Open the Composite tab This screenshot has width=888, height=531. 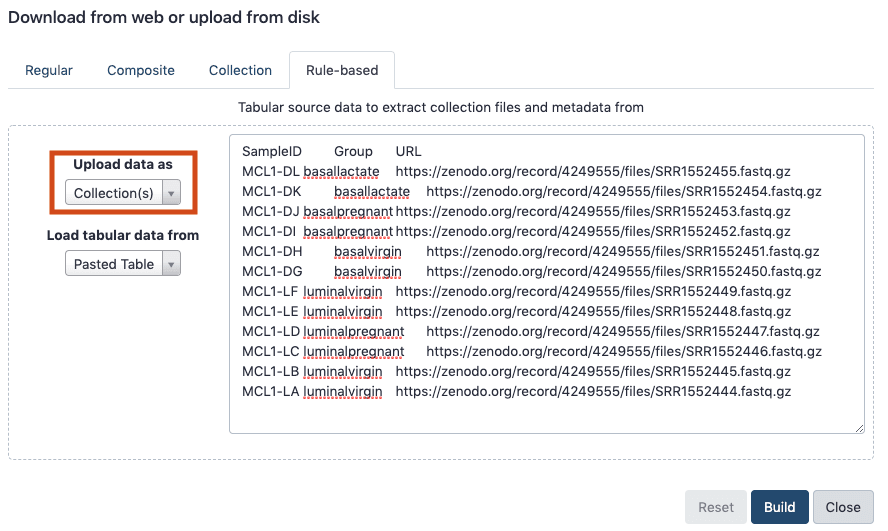click(x=141, y=70)
